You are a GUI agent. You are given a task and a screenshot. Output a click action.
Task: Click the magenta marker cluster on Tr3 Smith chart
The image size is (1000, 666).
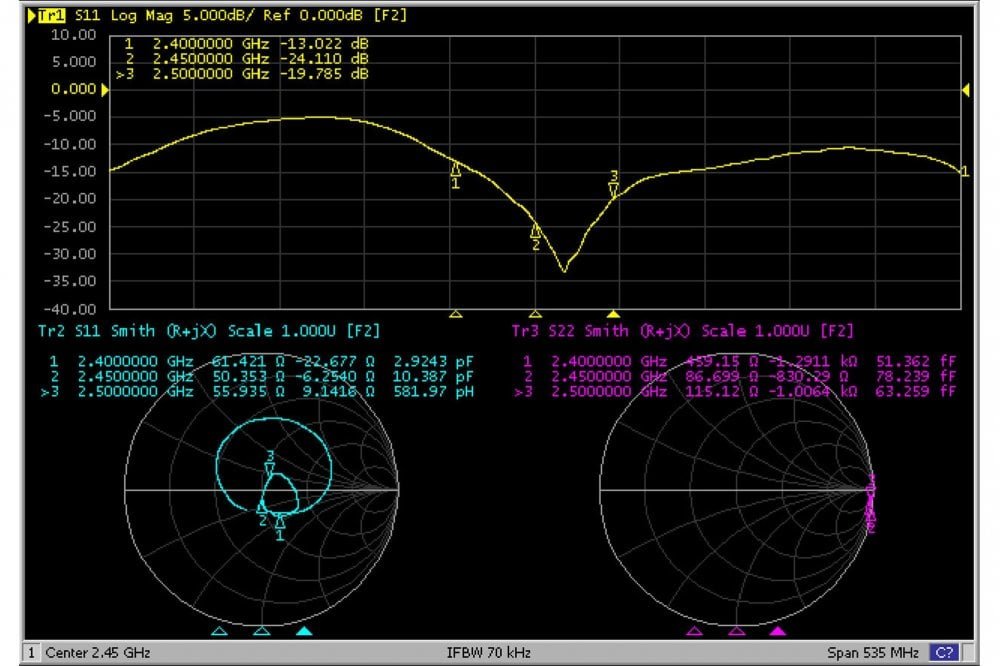[871, 503]
